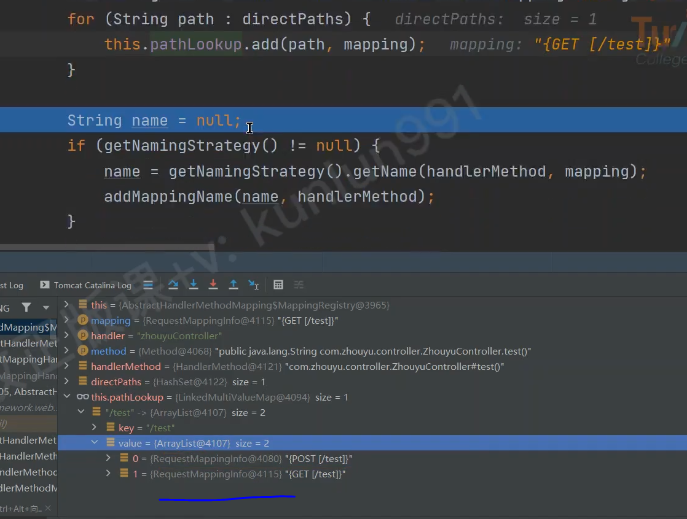The width and height of the screenshot is (687, 519).
Task: Select the '{POST [/test]}' list element
Action: [x=242, y=459]
